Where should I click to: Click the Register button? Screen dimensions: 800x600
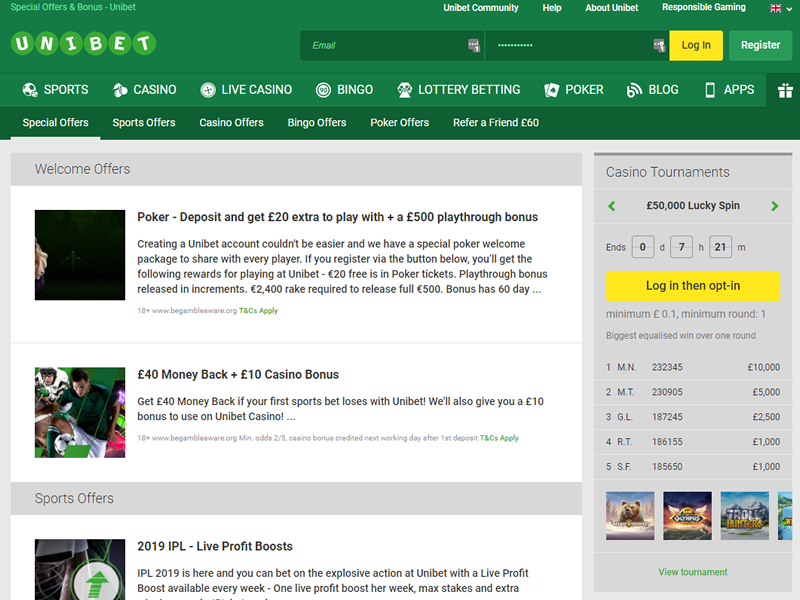[760, 45]
